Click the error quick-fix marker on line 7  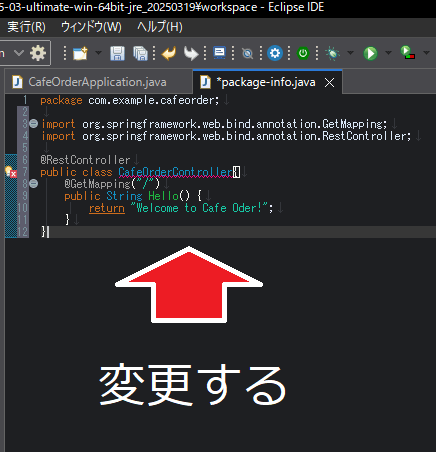point(11,172)
